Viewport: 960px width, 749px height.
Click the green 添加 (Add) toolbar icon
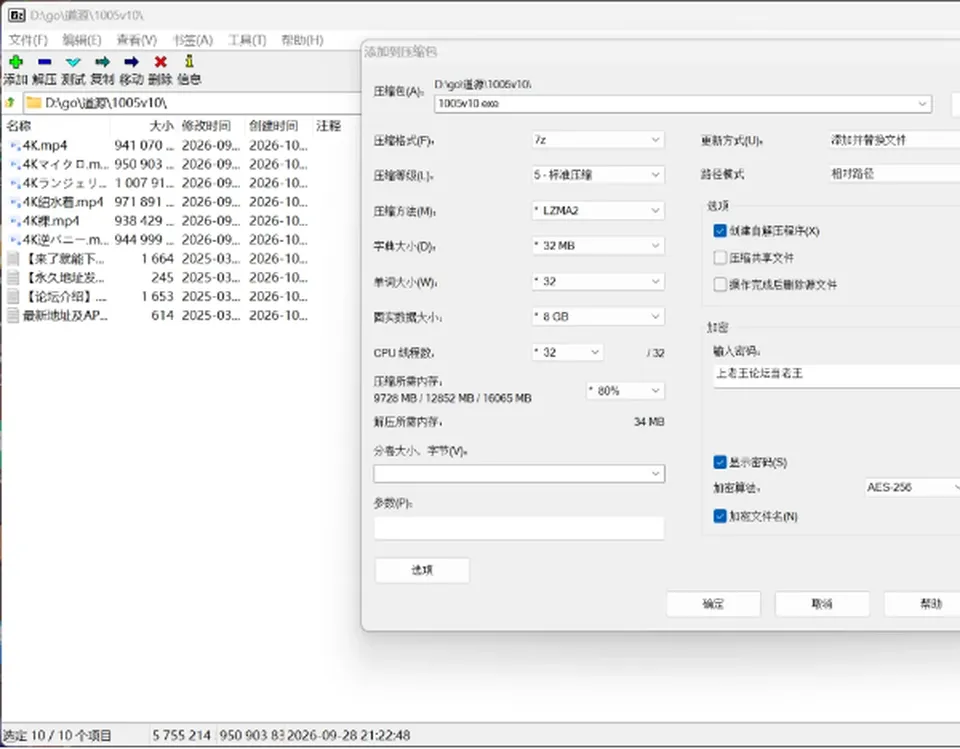click(16, 62)
